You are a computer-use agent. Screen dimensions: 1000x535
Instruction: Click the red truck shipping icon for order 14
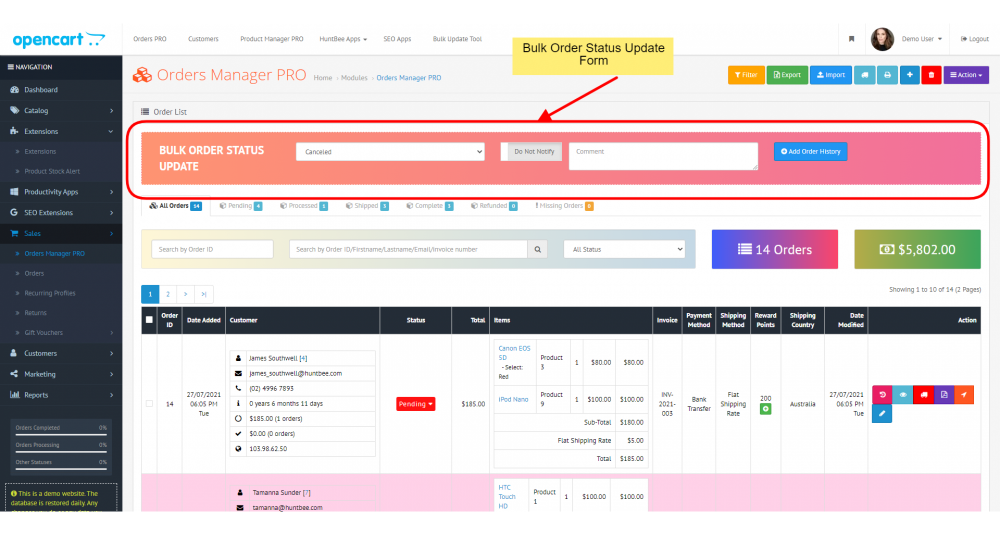point(923,395)
